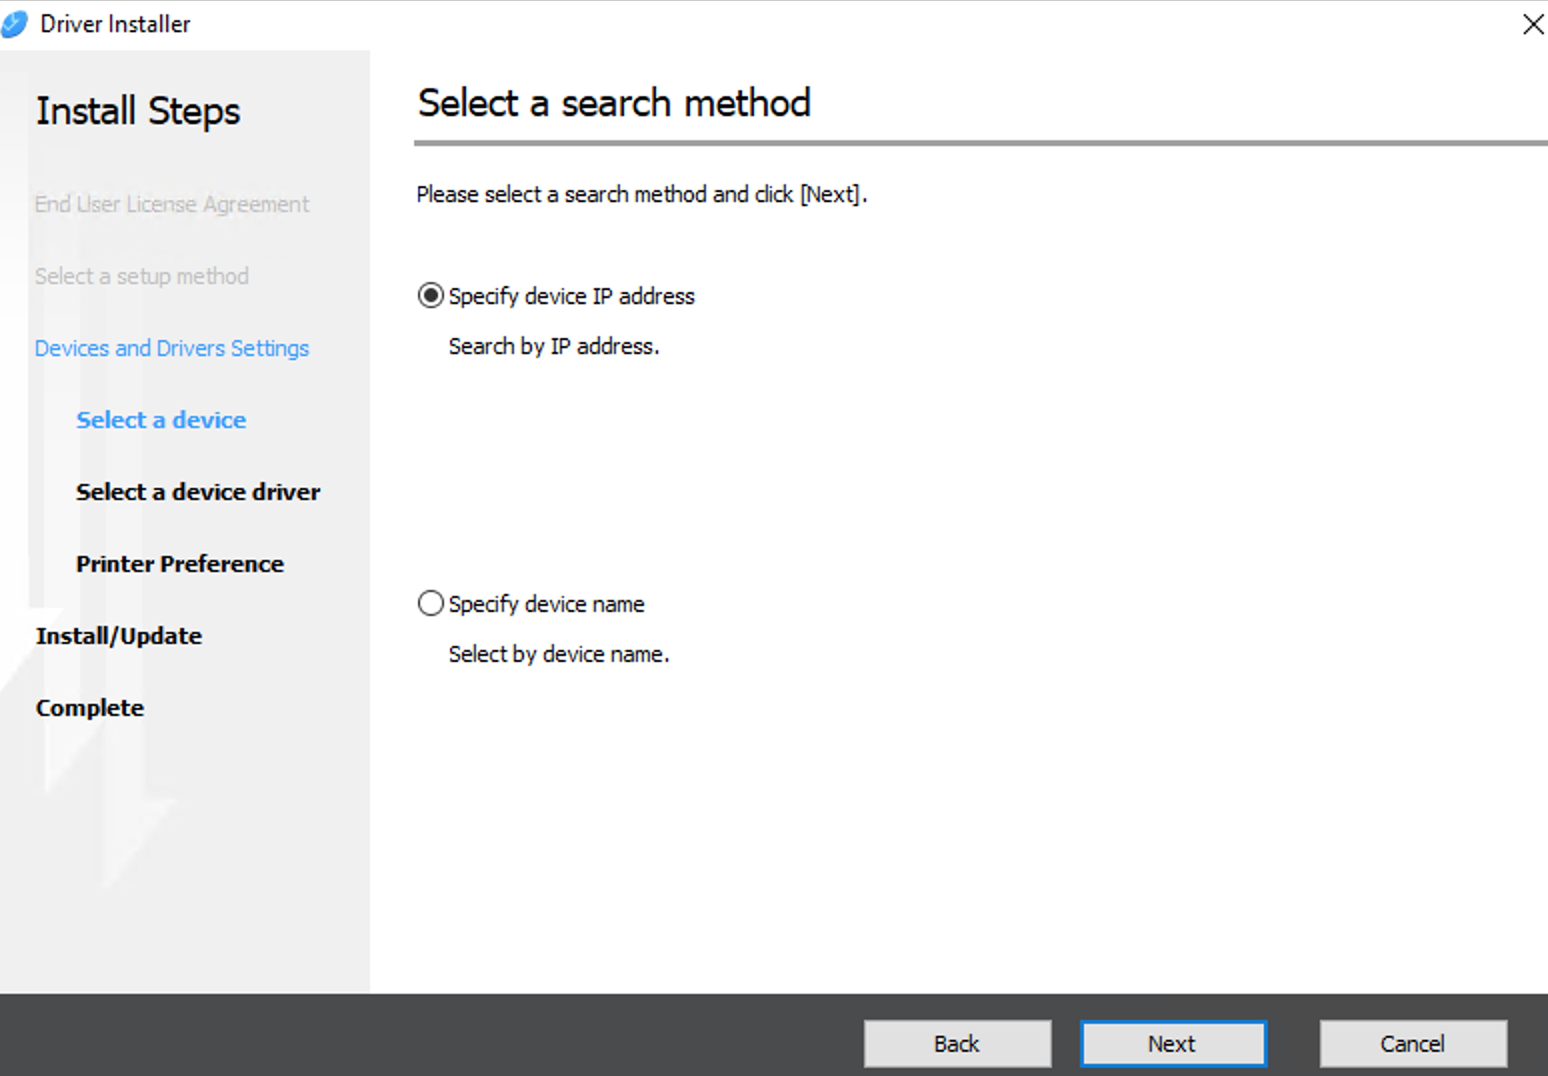The width and height of the screenshot is (1548, 1076).
Task: Open the Devices and Drivers Settings step
Action: click(172, 348)
